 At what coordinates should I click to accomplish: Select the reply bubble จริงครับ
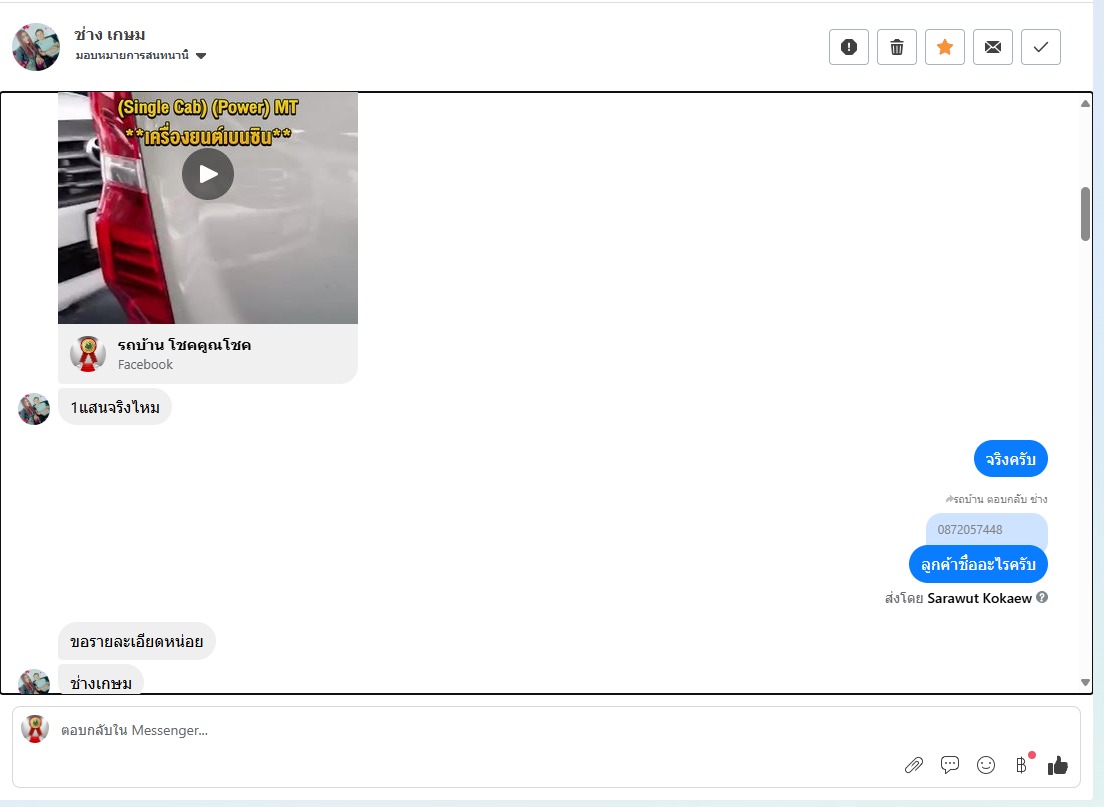coord(1010,459)
